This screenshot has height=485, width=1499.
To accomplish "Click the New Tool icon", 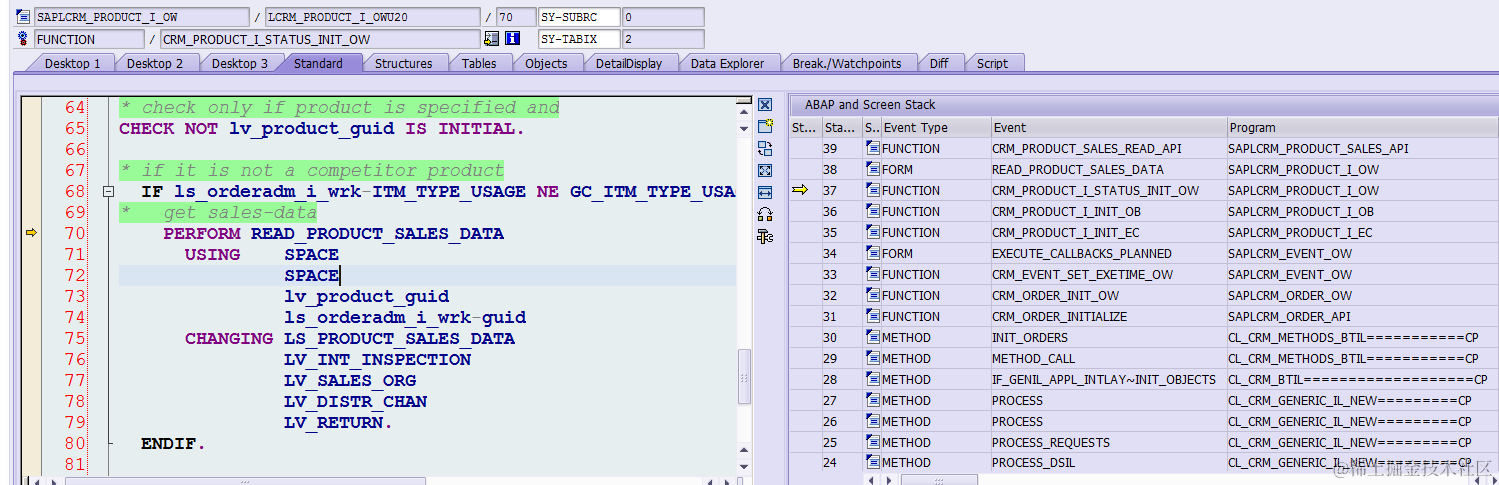I will click(765, 126).
